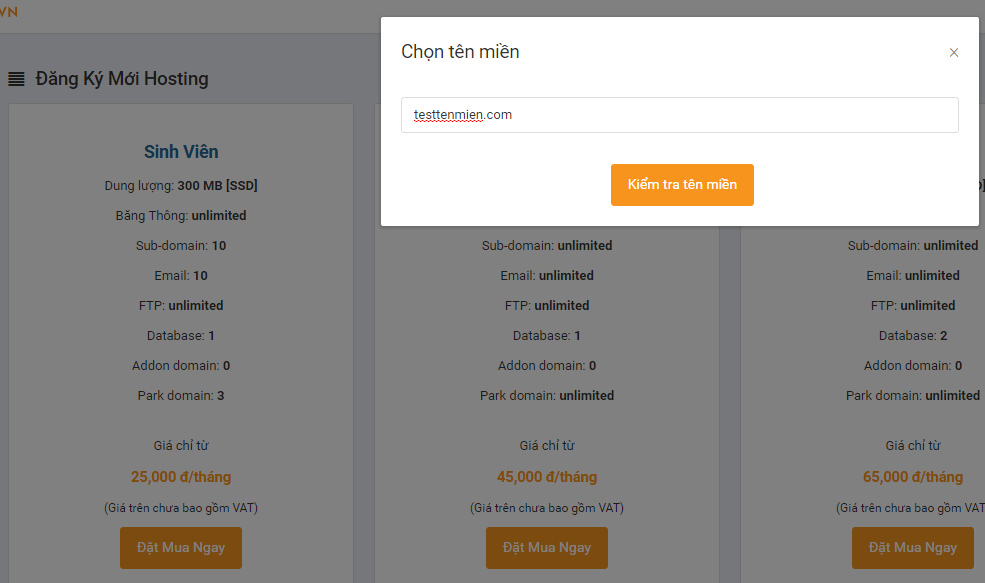Click Đặt Mua Ngay under 45,000 đ/tháng
Image resolution: width=985 pixels, height=583 pixels.
547,548
